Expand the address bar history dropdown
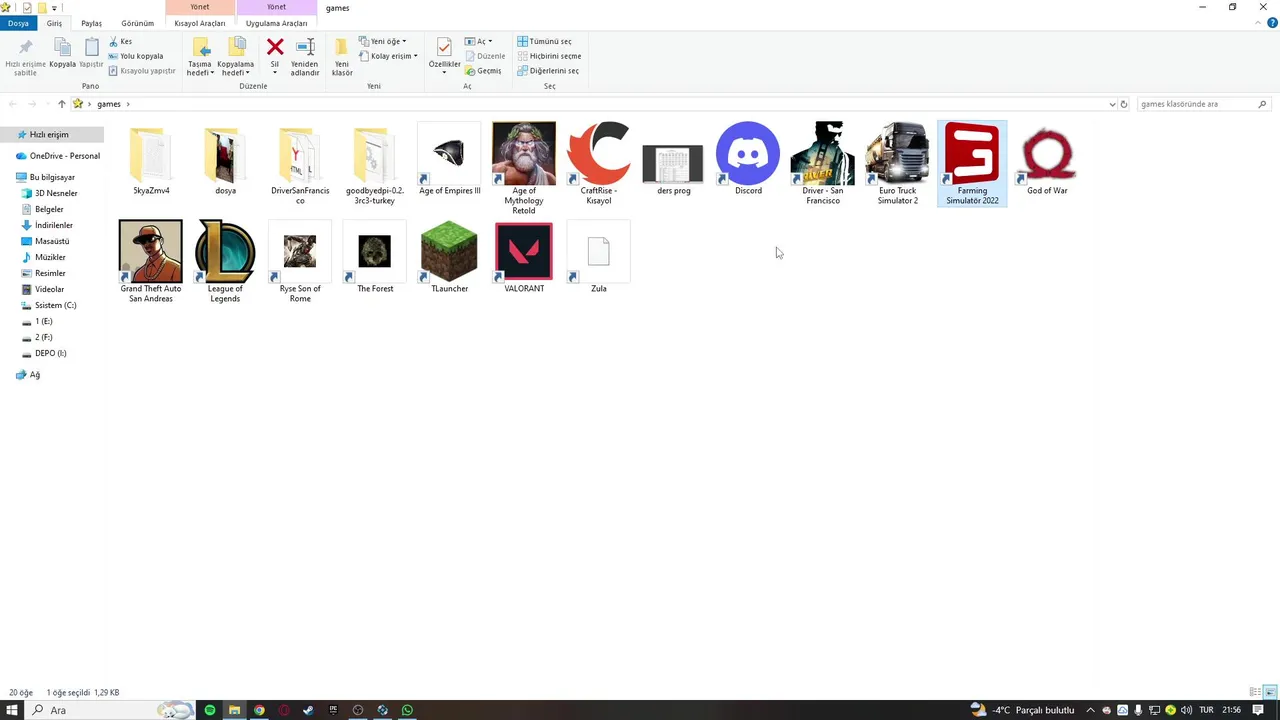Viewport: 1280px width, 720px height. coord(1112,104)
